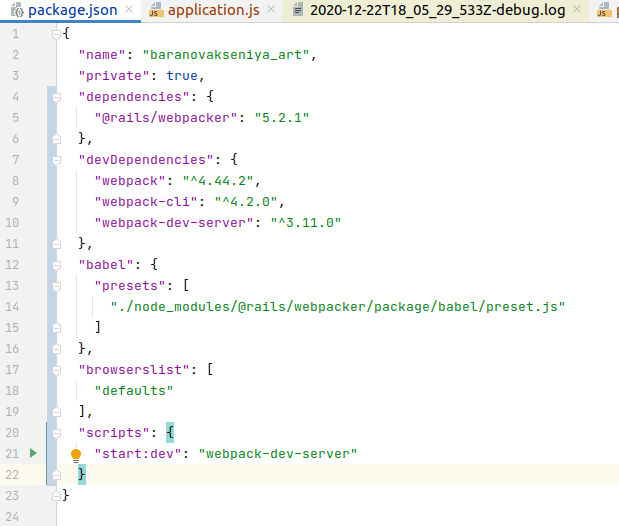
Task: Collapse the dependencies block fold marker
Action: click(x=56, y=97)
